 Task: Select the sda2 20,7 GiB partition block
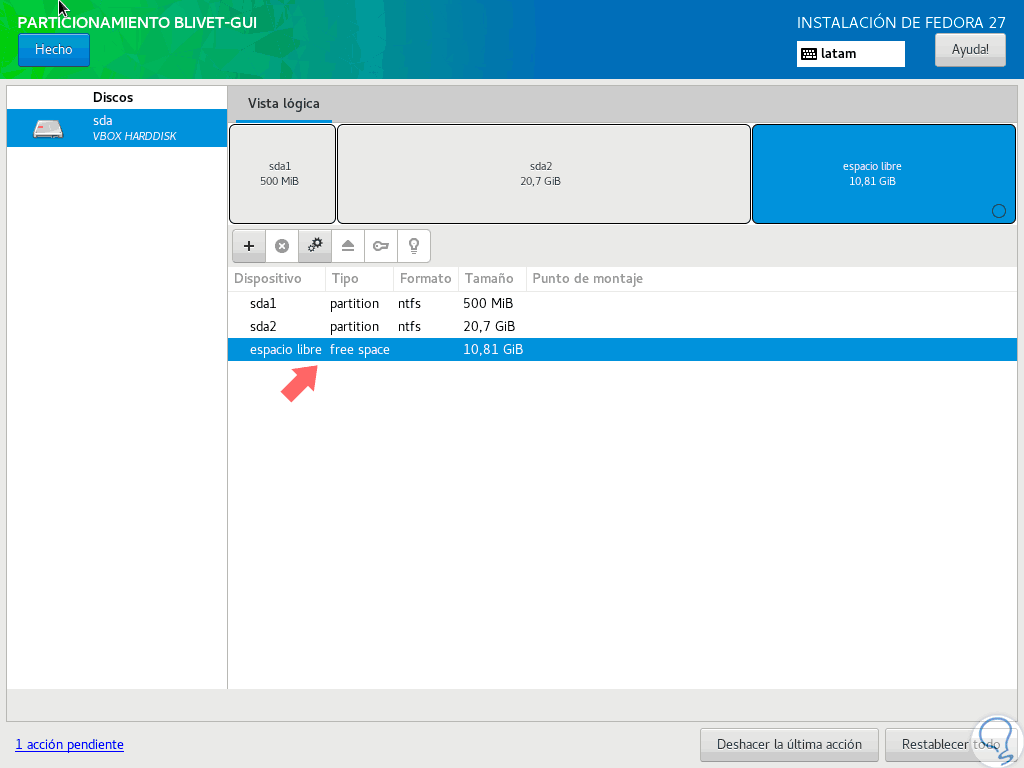pyautogui.click(x=543, y=174)
